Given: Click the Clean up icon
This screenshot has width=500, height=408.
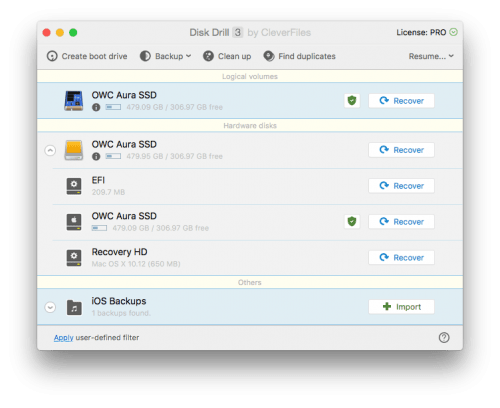Looking at the screenshot, I should [x=208, y=56].
